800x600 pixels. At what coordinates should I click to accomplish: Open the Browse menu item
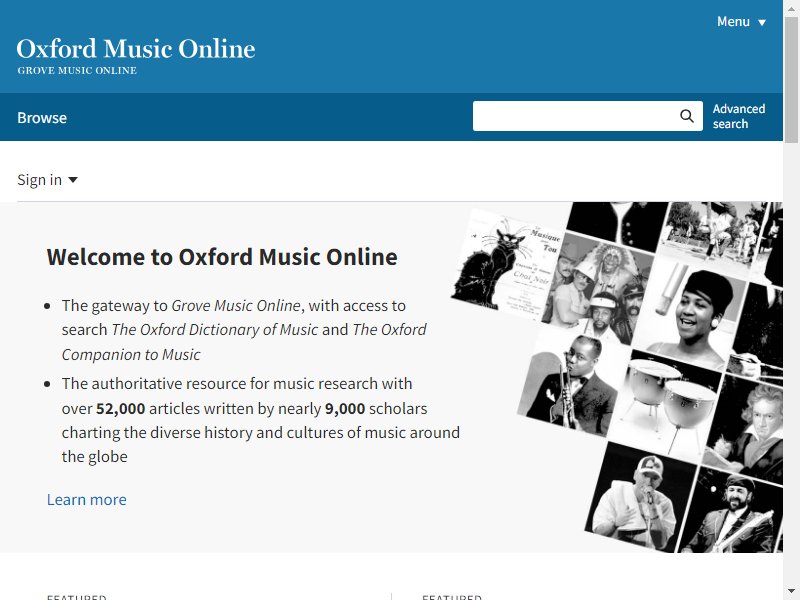42,118
